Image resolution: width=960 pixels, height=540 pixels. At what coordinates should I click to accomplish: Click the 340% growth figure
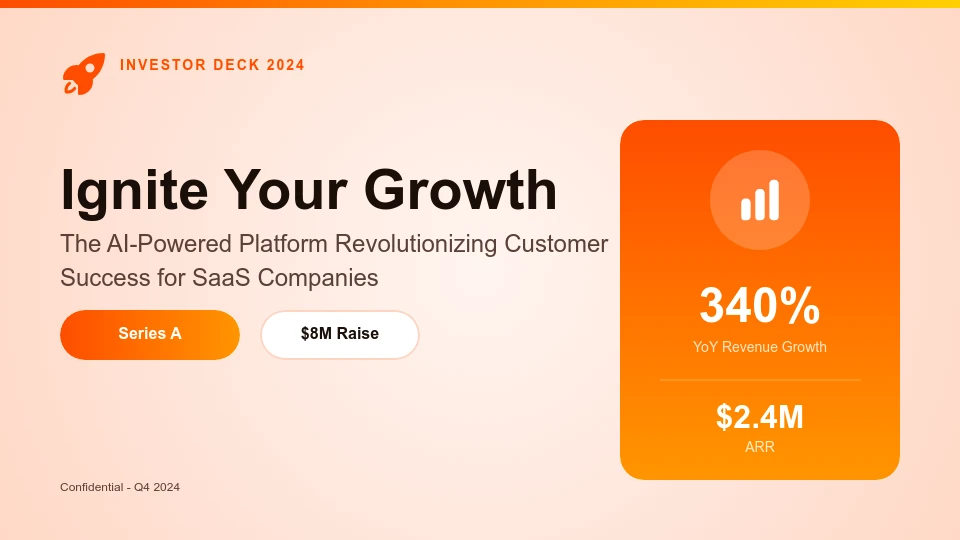pos(760,306)
